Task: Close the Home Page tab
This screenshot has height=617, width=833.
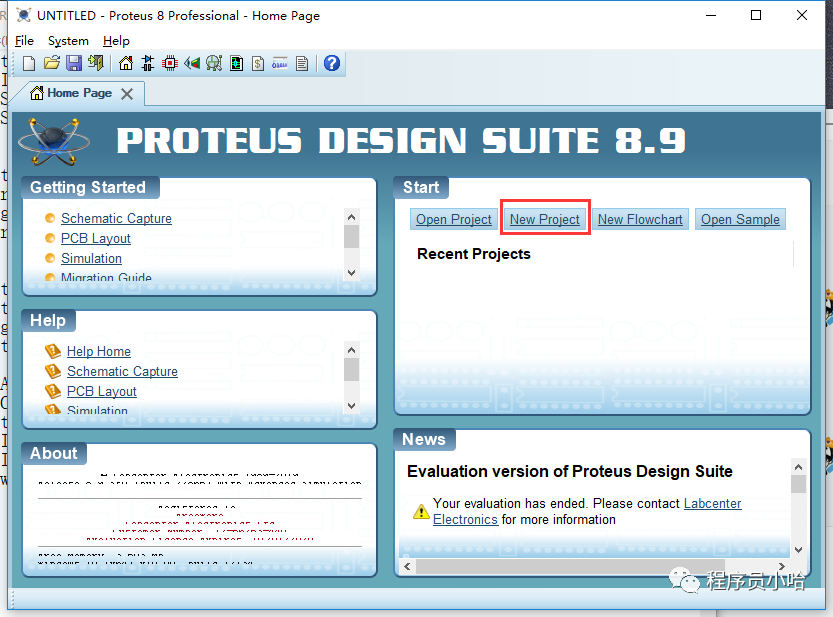Action: [x=127, y=94]
